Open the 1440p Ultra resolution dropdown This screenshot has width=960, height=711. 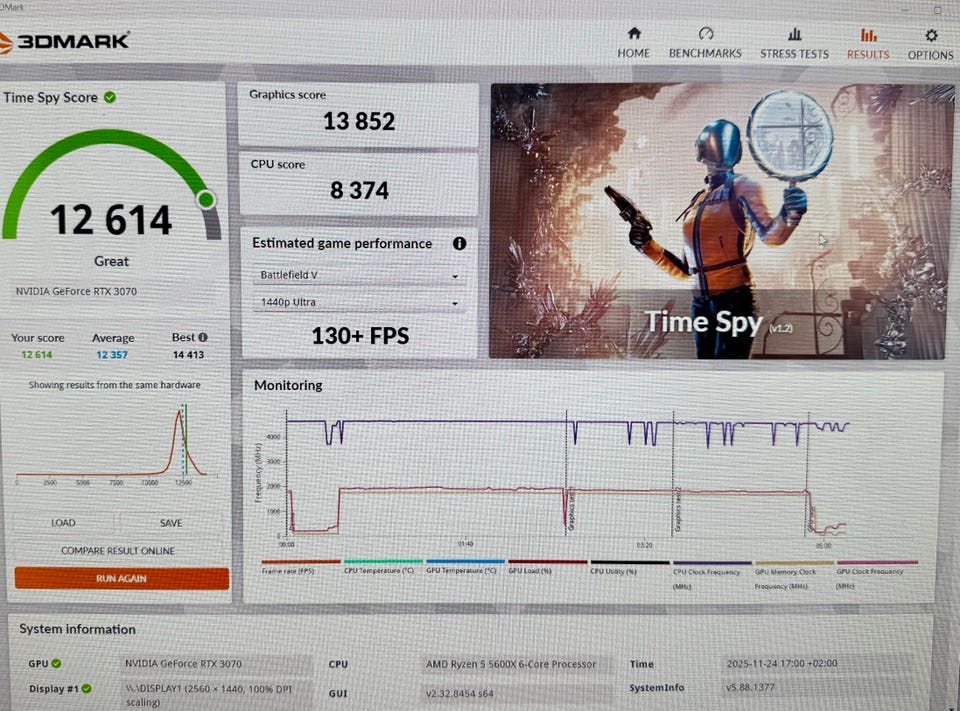click(x=359, y=303)
